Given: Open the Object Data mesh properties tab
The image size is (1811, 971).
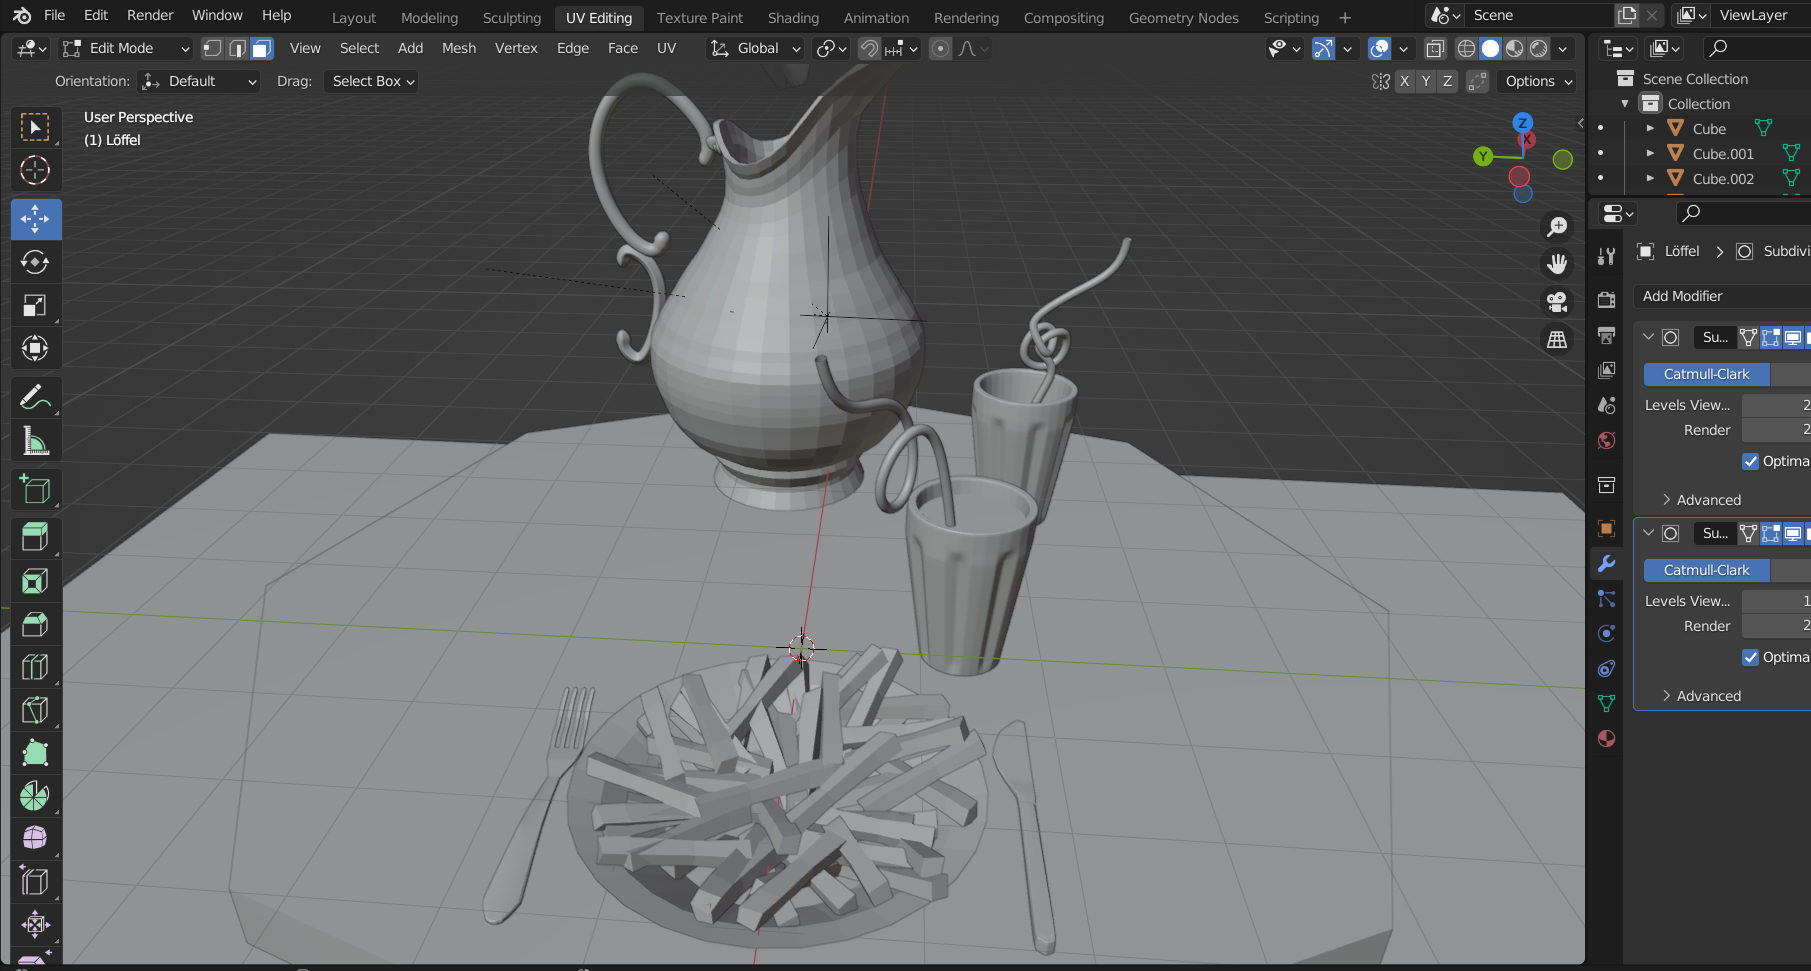Looking at the screenshot, I should click(x=1606, y=703).
